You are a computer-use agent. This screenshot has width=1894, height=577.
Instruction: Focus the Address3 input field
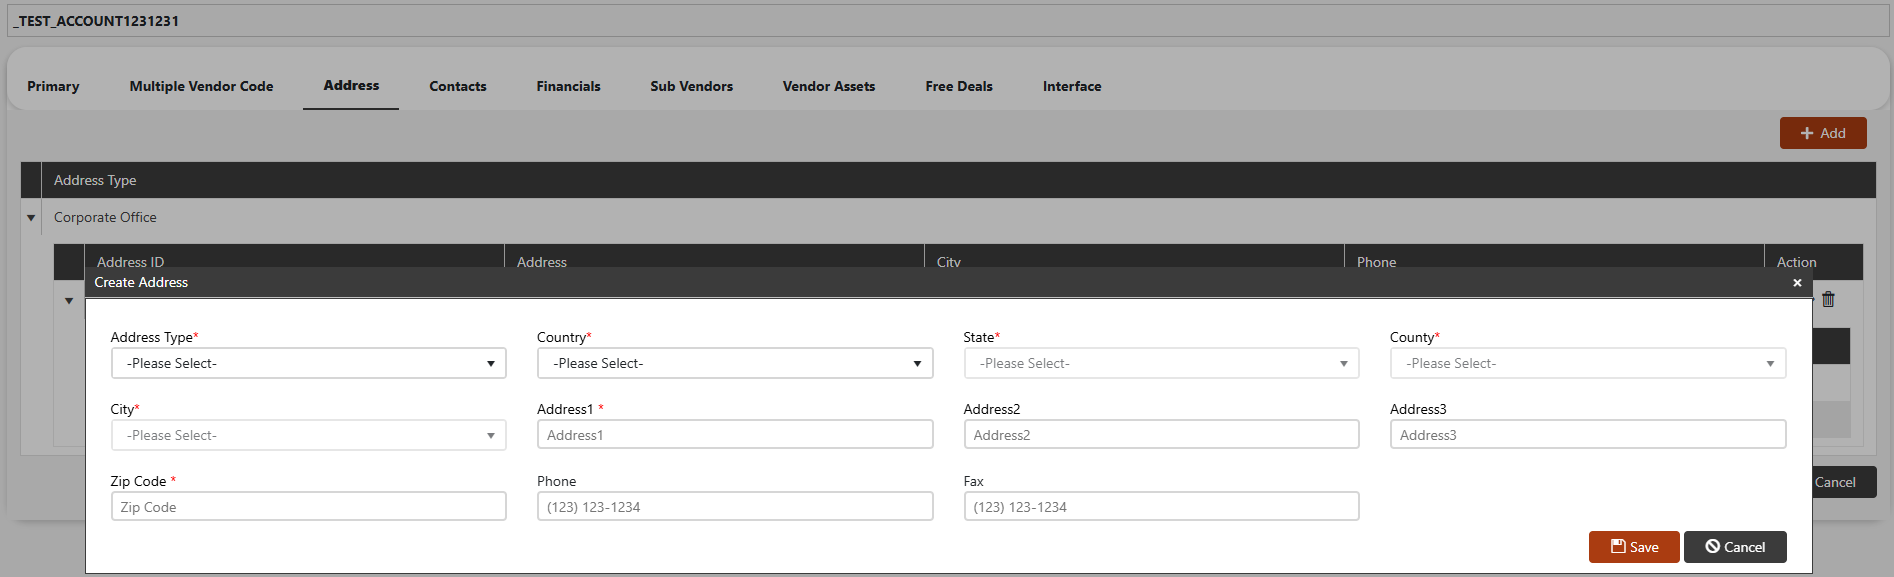(1588, 435)
